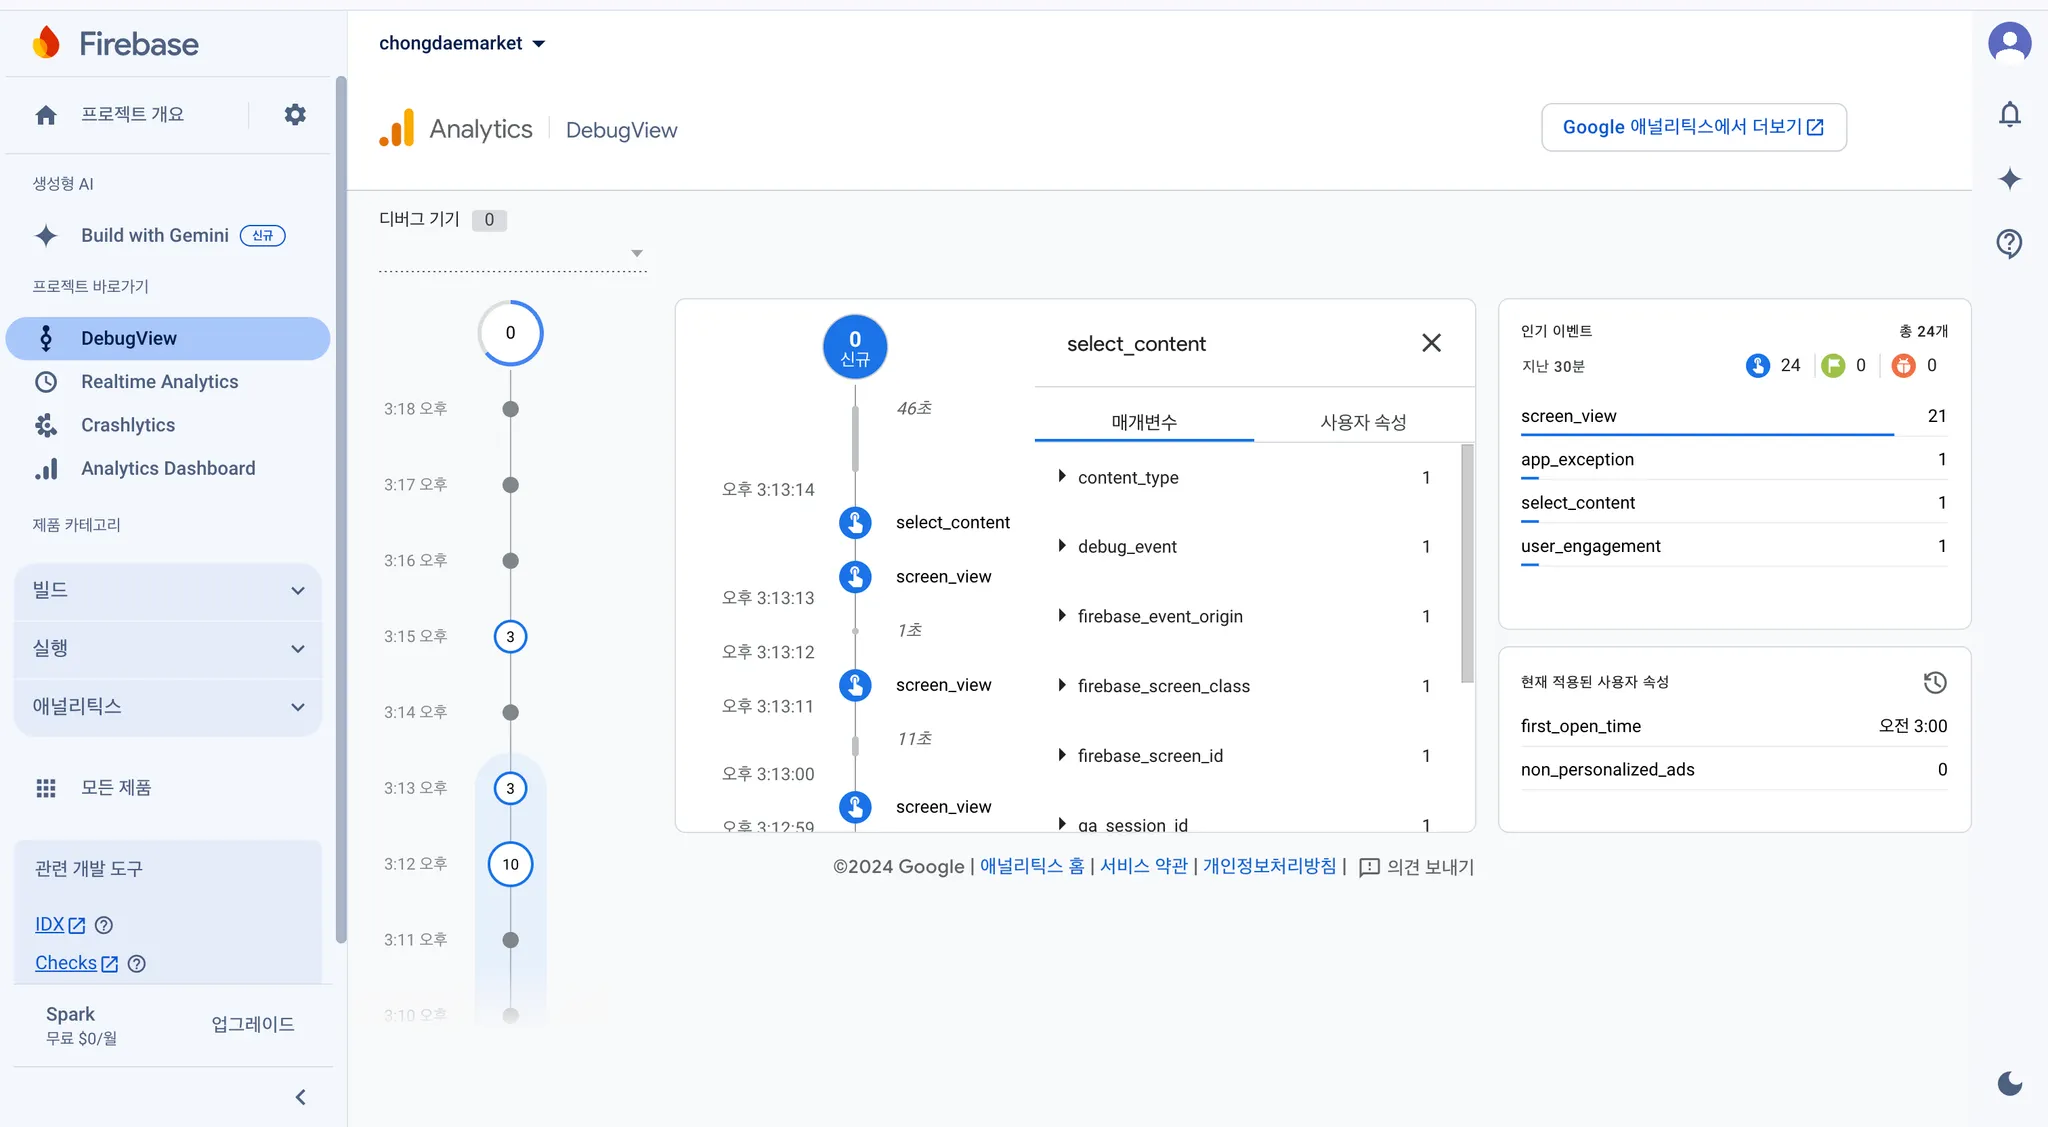Close the select_content detail panel
Image resolution: width=2048 pixels, height=1127 pixels.
(1431, 343)
